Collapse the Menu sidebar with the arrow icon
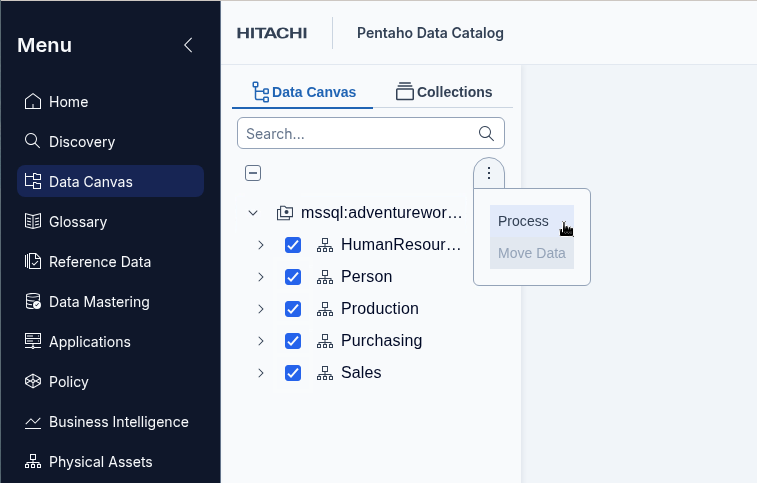757x483 pixels. pos(187,45)
